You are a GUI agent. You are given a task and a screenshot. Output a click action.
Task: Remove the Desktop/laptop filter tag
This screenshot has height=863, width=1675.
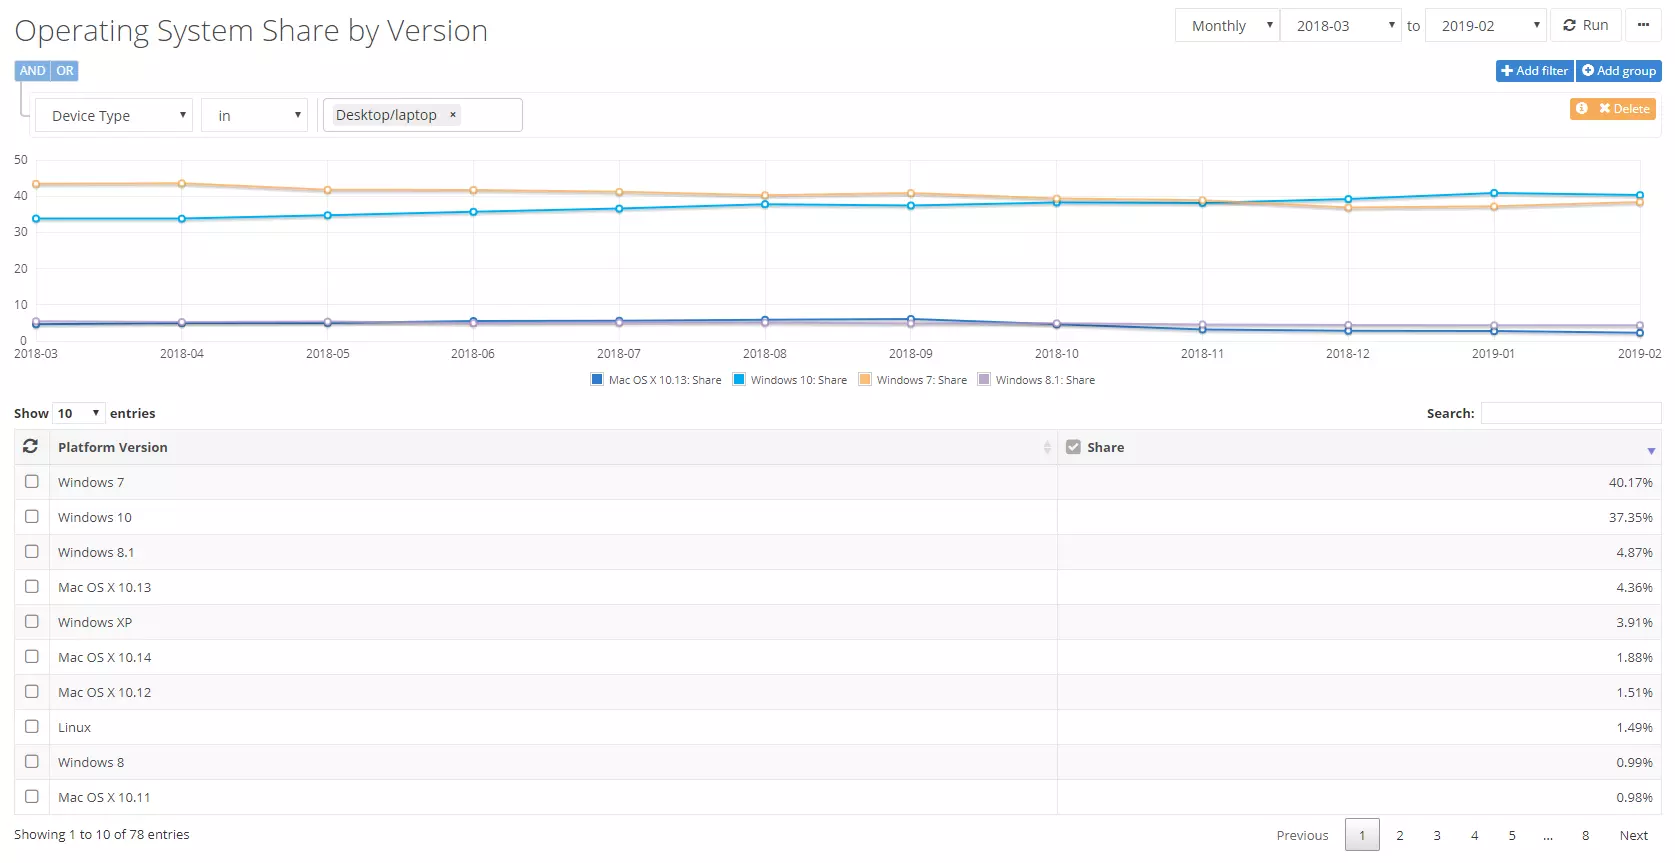[453, 115]
